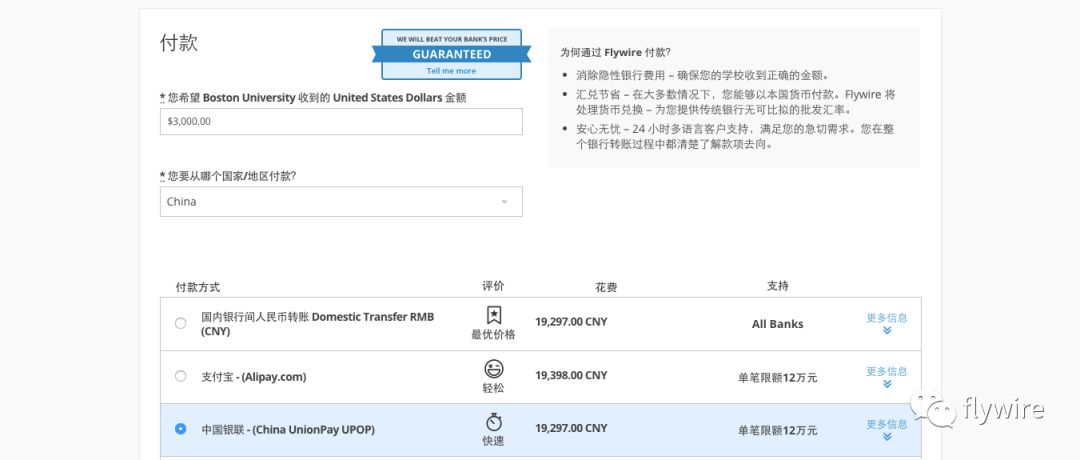The width and height of the screenshot is (1080, 460).
Task: Open 更多信息 for Alipay row
Action: click(x=886, y=371)
